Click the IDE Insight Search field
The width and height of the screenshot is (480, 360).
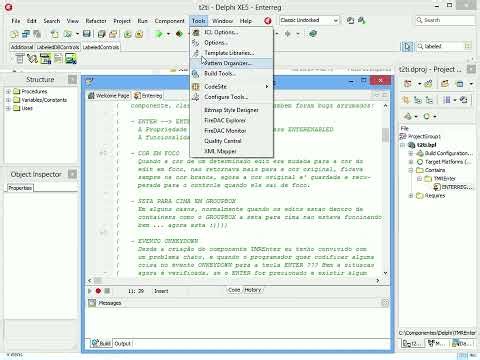445,20
